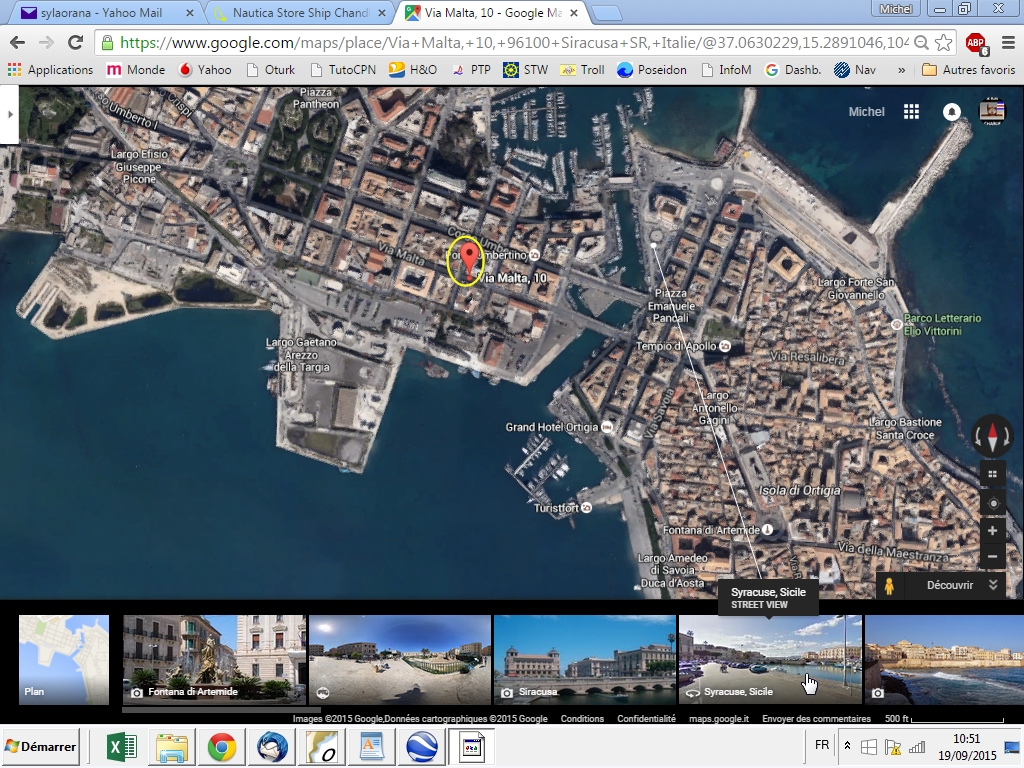Open the maps.google.it link
1024x768 pixels.
pos(719,718)
